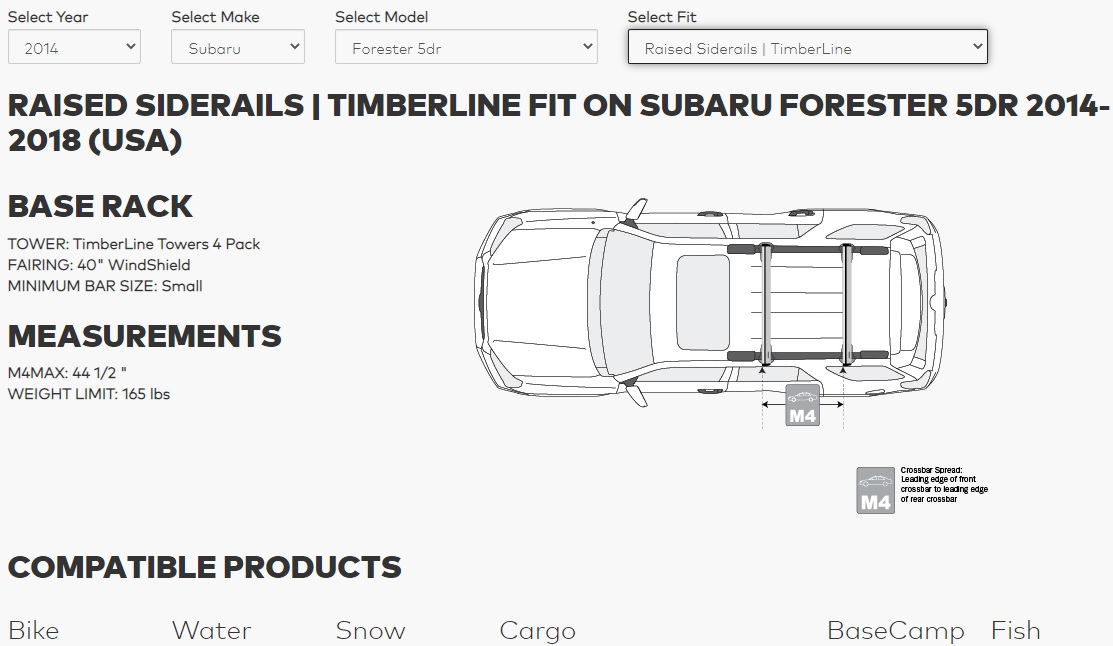The height and width of the screenshot is (646, 1113).
Task: Open the Select Make dropdown showing Subaru
Action: 238,47
